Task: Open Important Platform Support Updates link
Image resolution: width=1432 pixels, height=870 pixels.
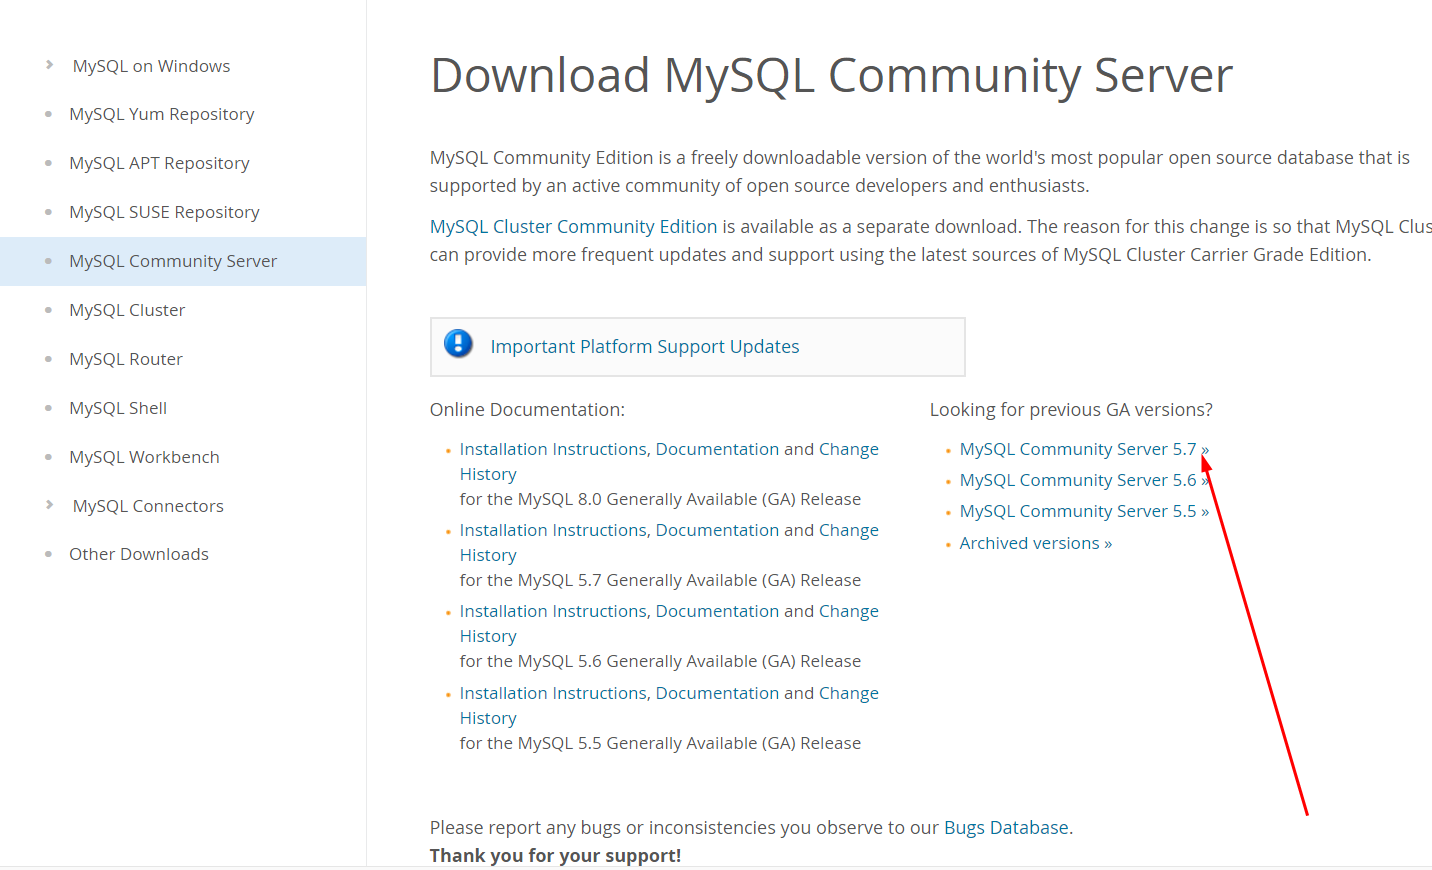Action: 645,346
